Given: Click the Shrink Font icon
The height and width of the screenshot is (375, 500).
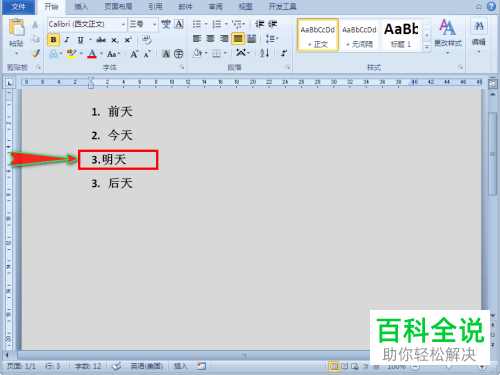Looking at the screenshot, I should tap(147, 54).
